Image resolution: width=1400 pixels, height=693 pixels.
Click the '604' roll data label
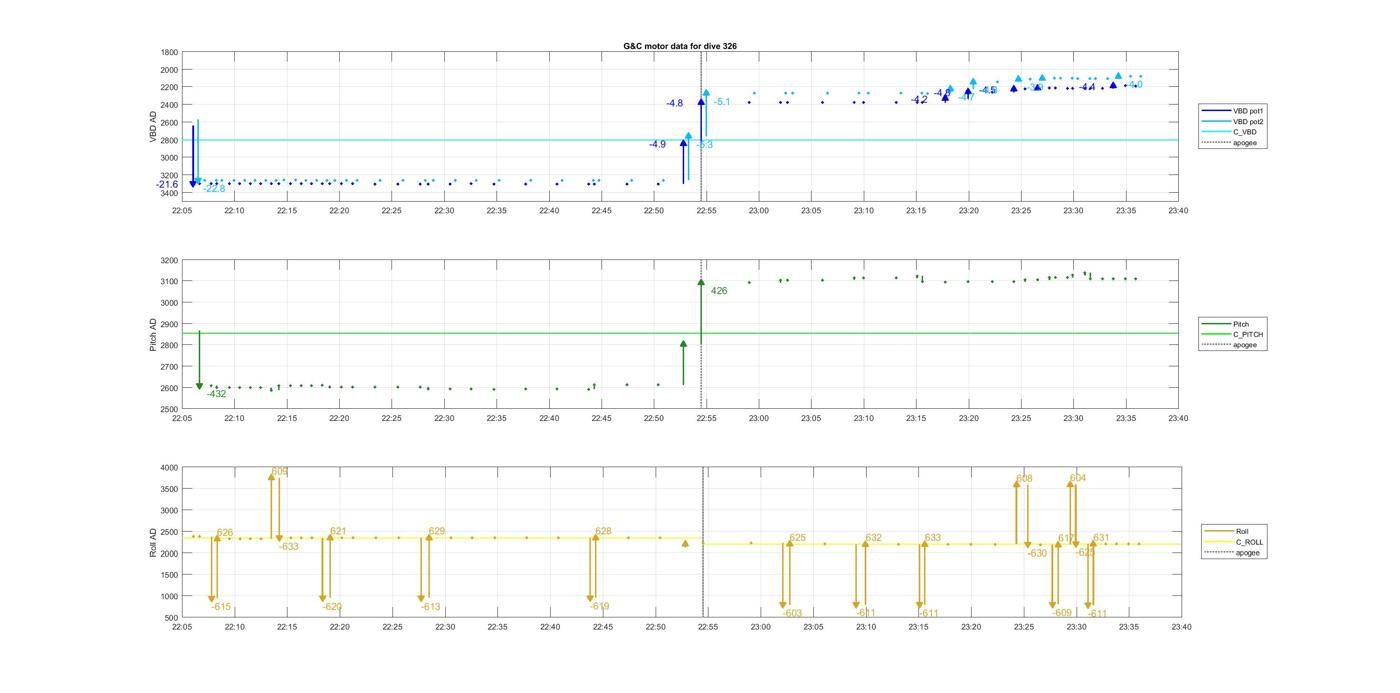[x=1078, y=479]
